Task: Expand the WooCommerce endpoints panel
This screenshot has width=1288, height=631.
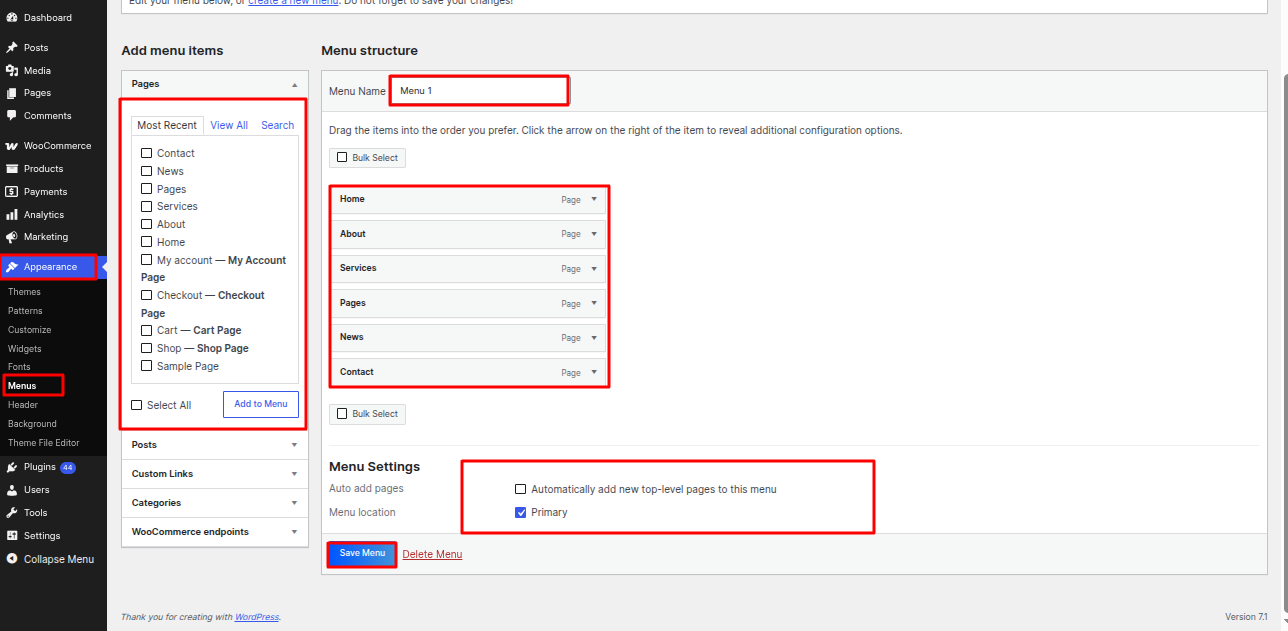Action: [x=215, y=532]
